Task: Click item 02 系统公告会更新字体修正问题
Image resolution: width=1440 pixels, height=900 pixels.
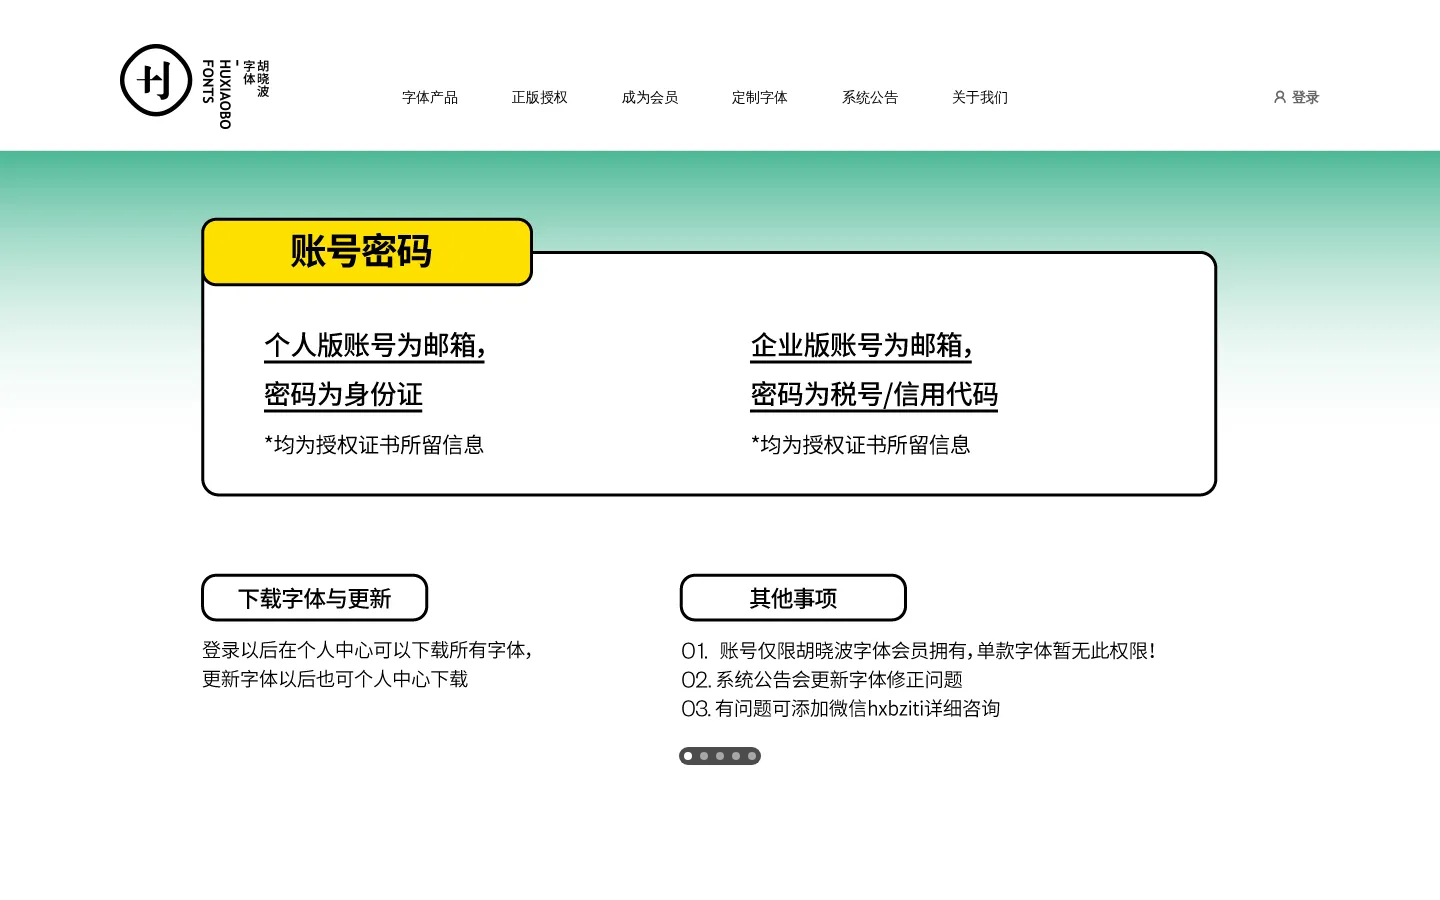Action: [822, 680]
